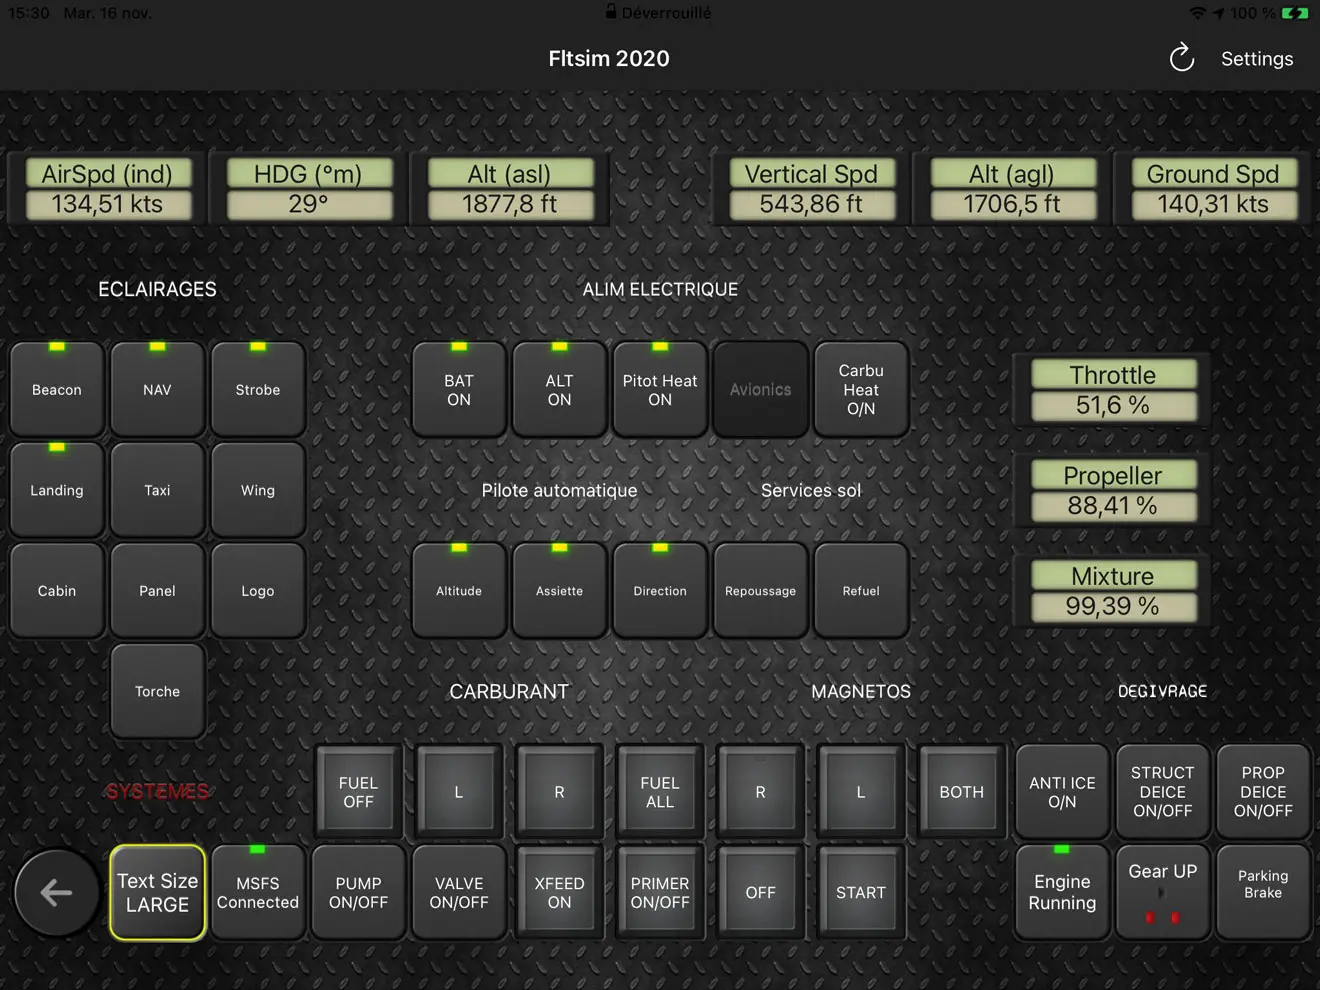
Task: Turn on the Wing light
Action: coord(258,490)
